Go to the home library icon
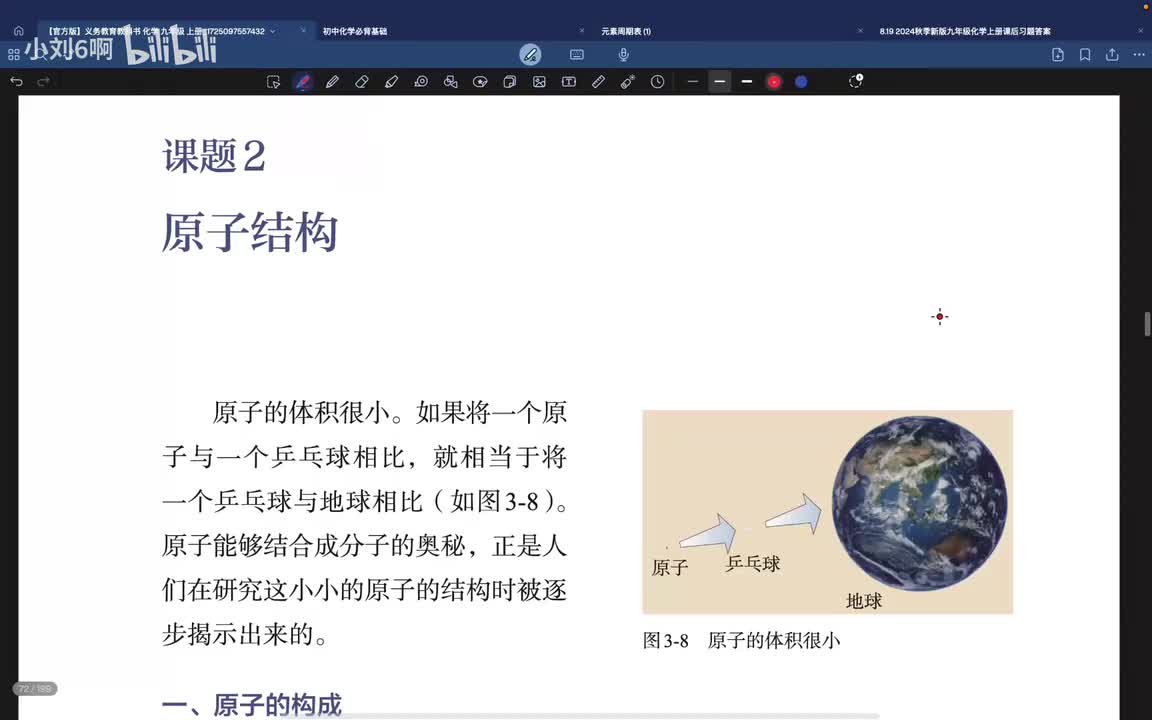 pos(18,31)
